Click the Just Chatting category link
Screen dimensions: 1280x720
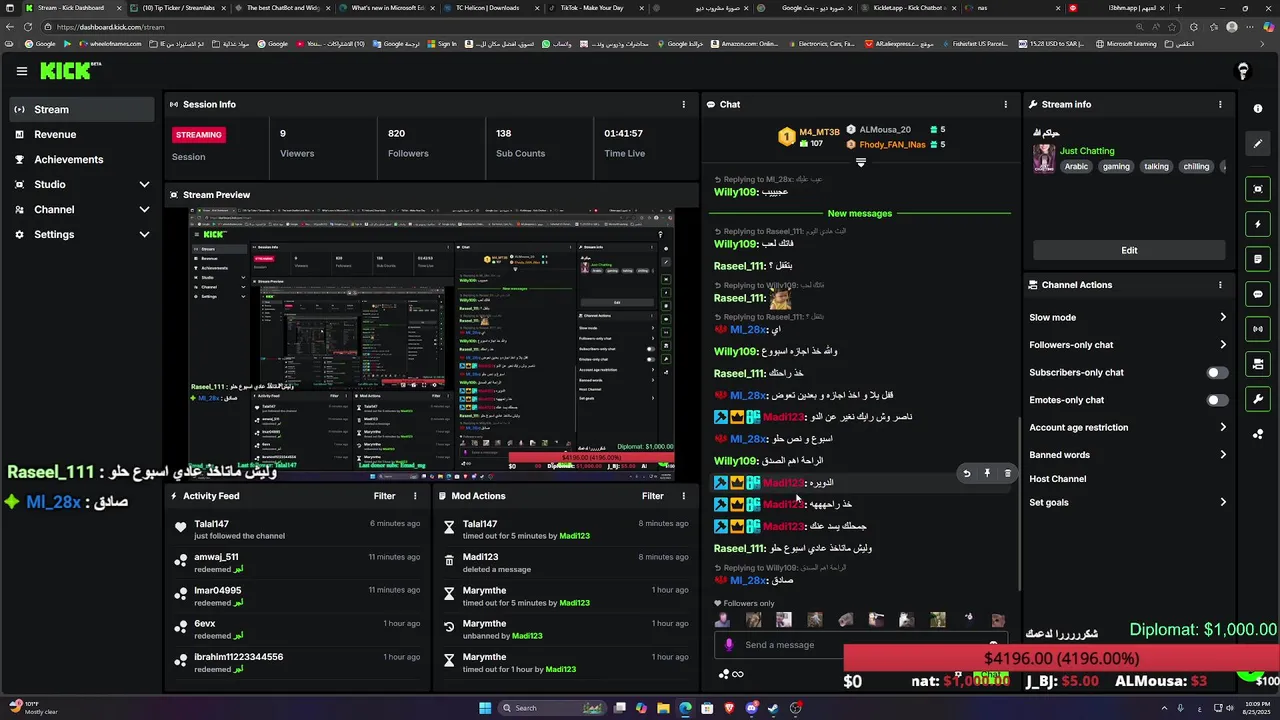click(1087, 151)
